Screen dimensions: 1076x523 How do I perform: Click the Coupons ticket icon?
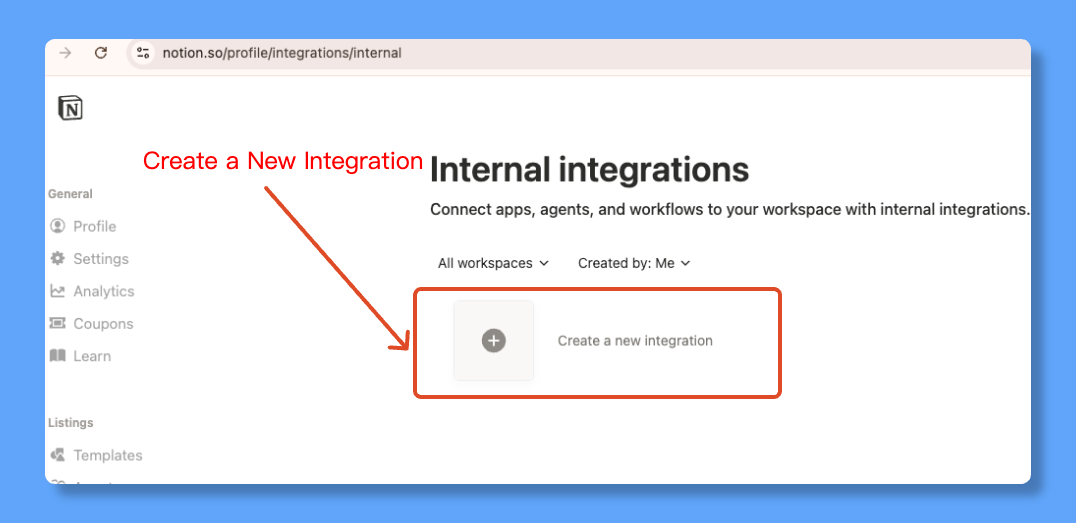tap(58, 323)
